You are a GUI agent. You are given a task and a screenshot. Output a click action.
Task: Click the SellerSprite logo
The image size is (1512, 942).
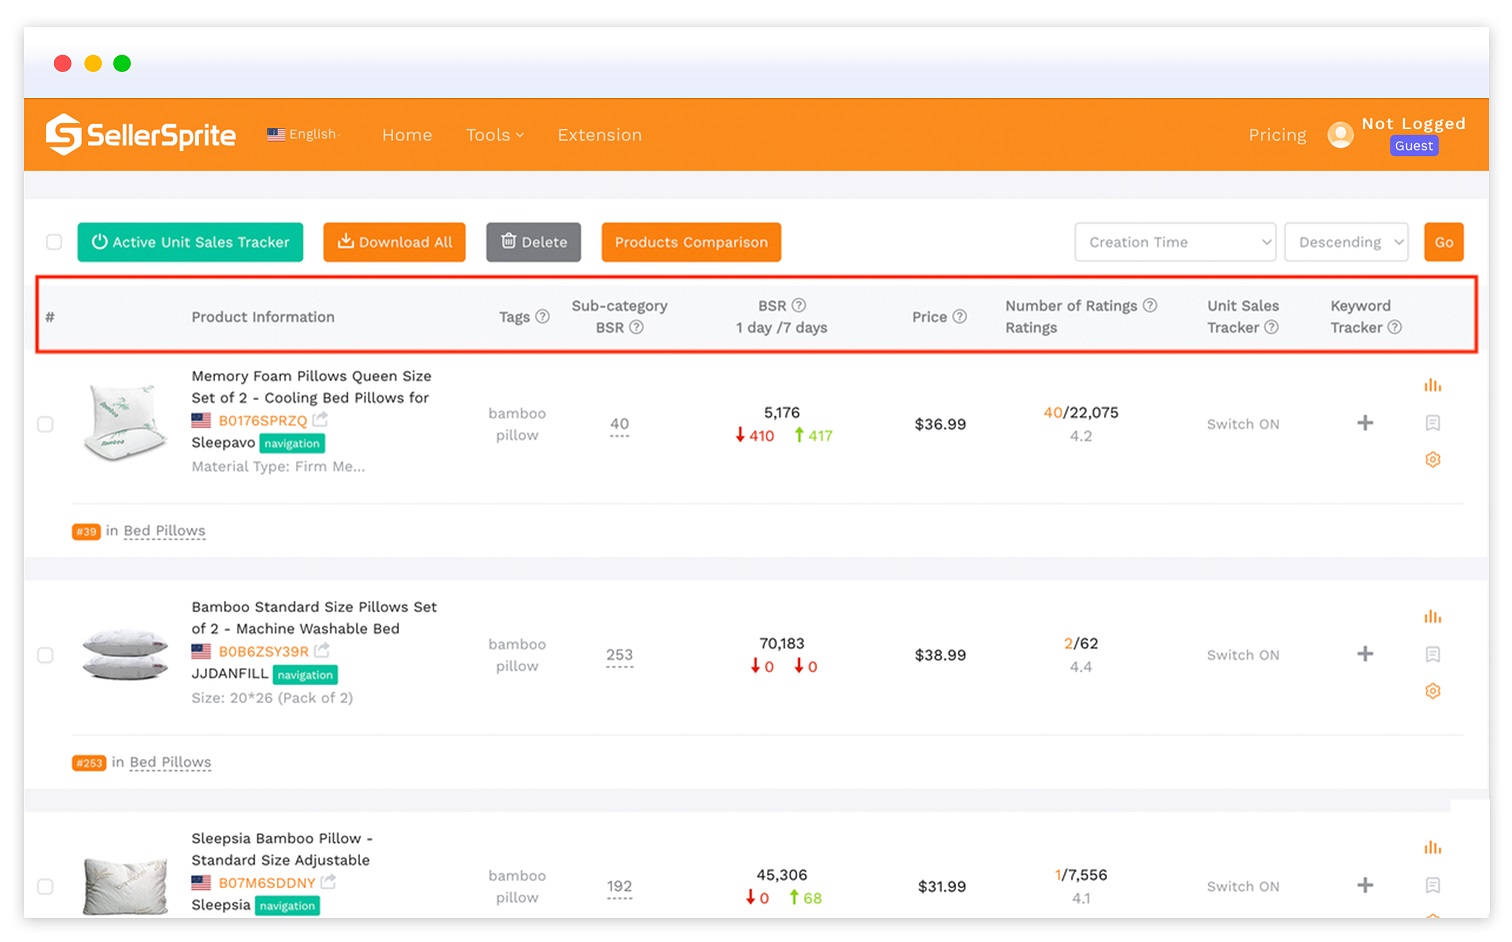[140, 134]
